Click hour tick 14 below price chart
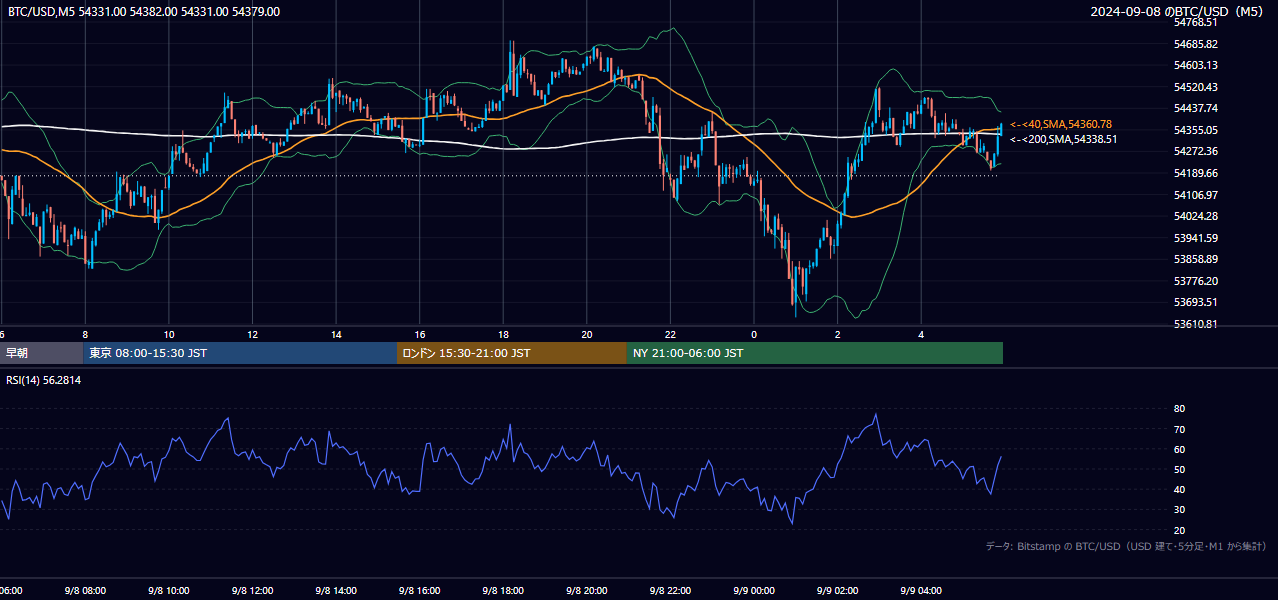 tap(336, 334)
